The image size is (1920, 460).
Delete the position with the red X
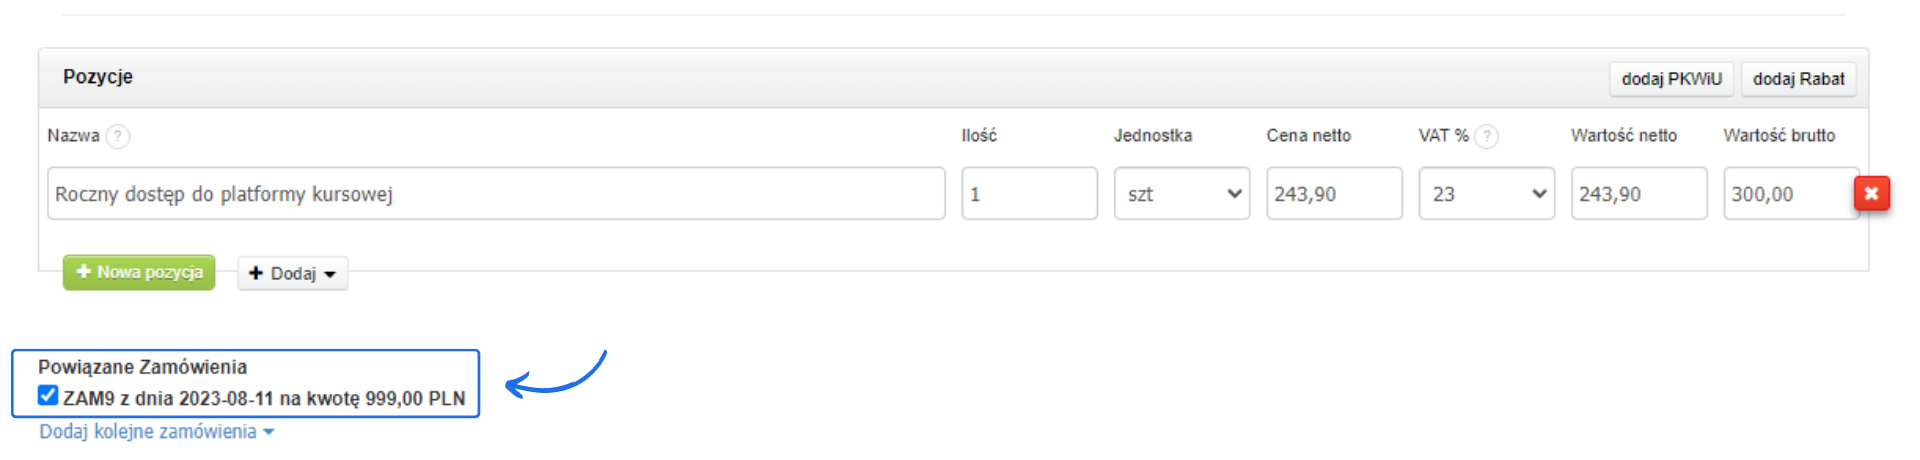click(x=1871, y=193)
